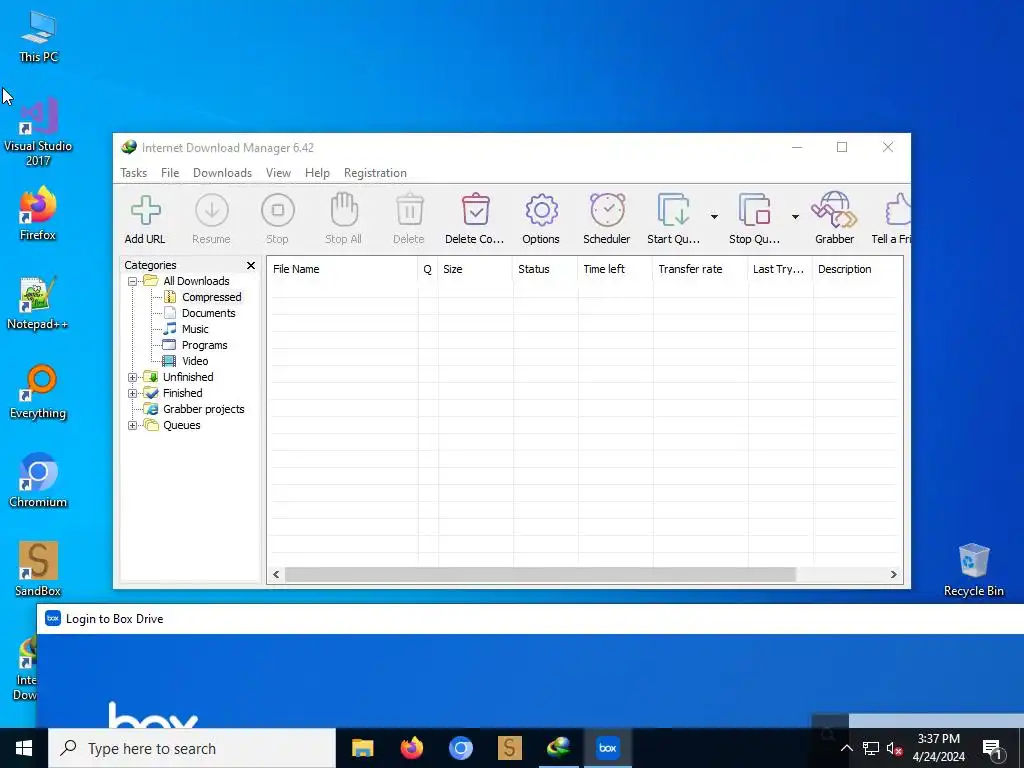Select the Firefox desktop shortcut
1024x768 pixels.
38,214
